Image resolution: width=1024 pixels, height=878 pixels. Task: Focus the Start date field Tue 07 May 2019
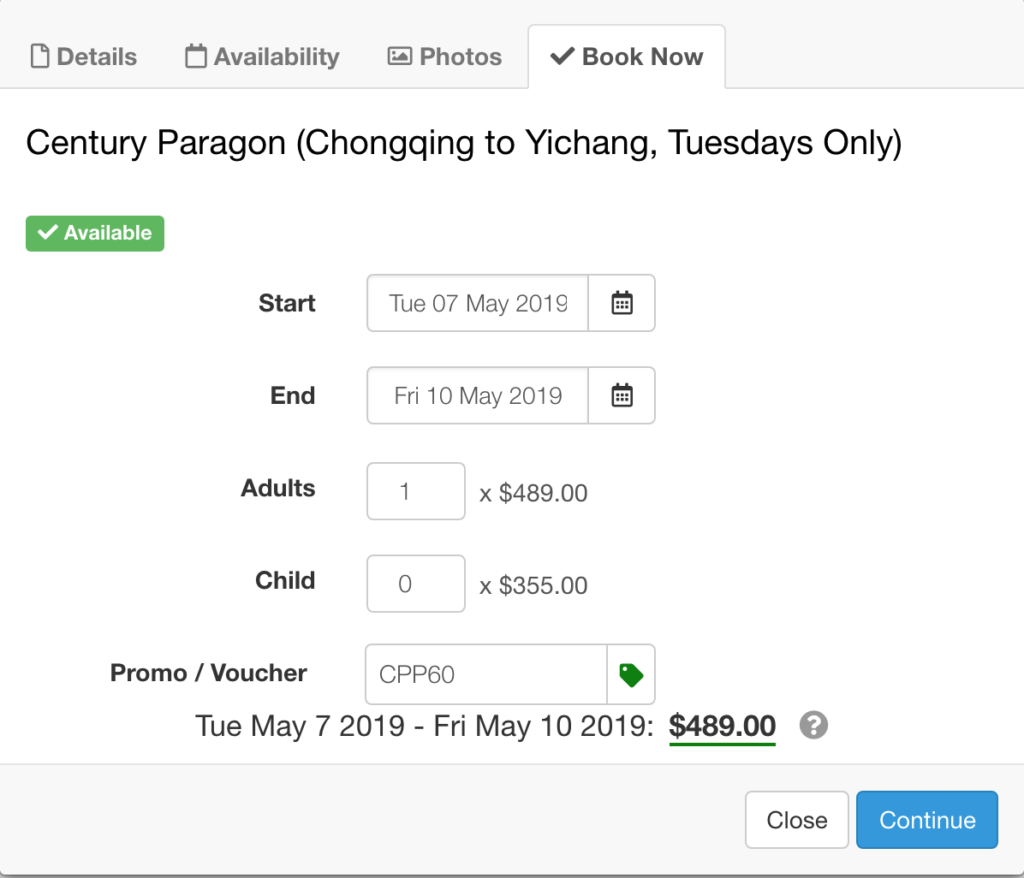(478, 303)
